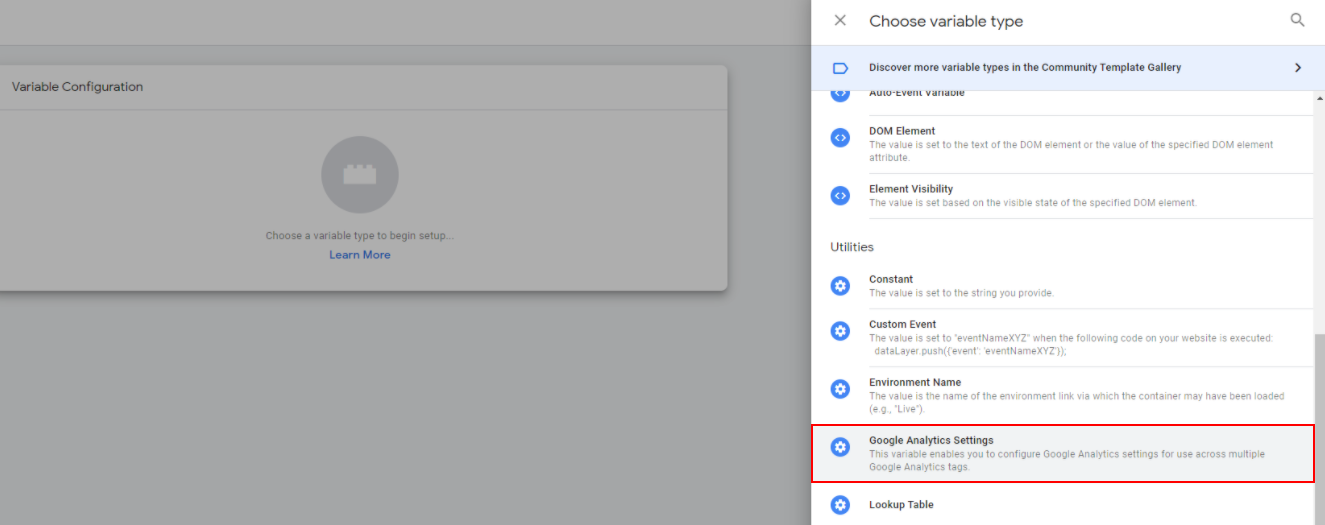The image size is (1325, 525).
Task: Open the Community Template Gallery banner text
Action: [x=1025, y=68]
